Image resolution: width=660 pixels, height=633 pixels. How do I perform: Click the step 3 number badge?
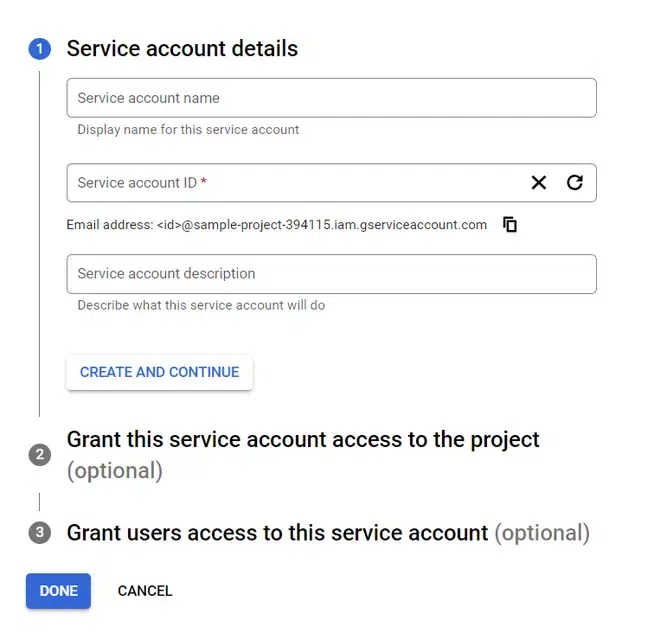click(40, 533)
